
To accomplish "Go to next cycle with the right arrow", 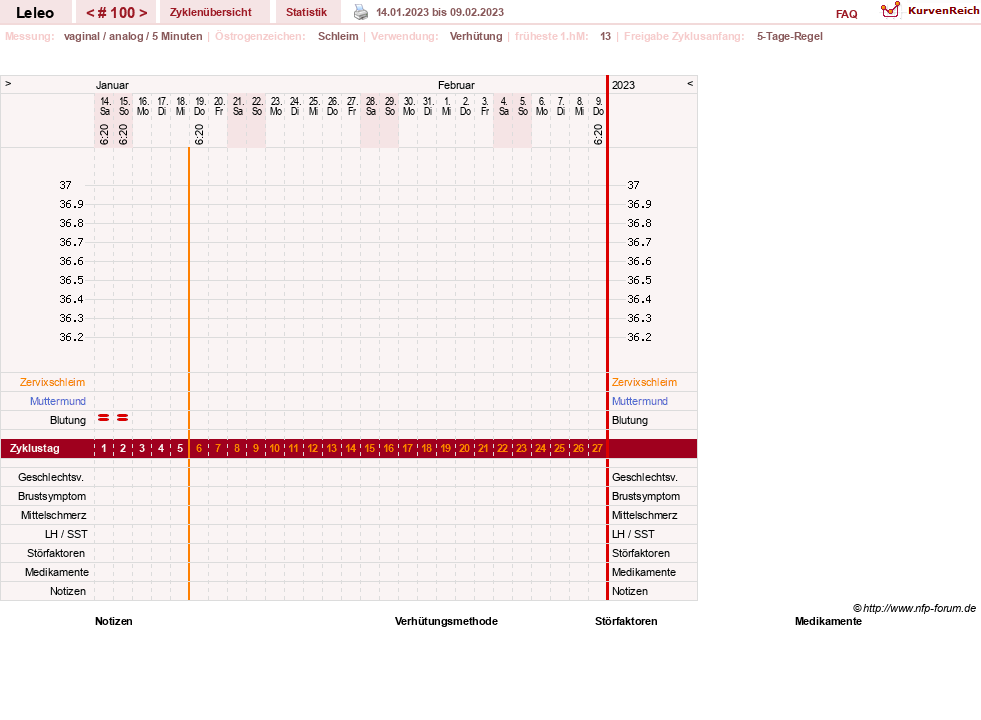I will (x=143, y=13).
